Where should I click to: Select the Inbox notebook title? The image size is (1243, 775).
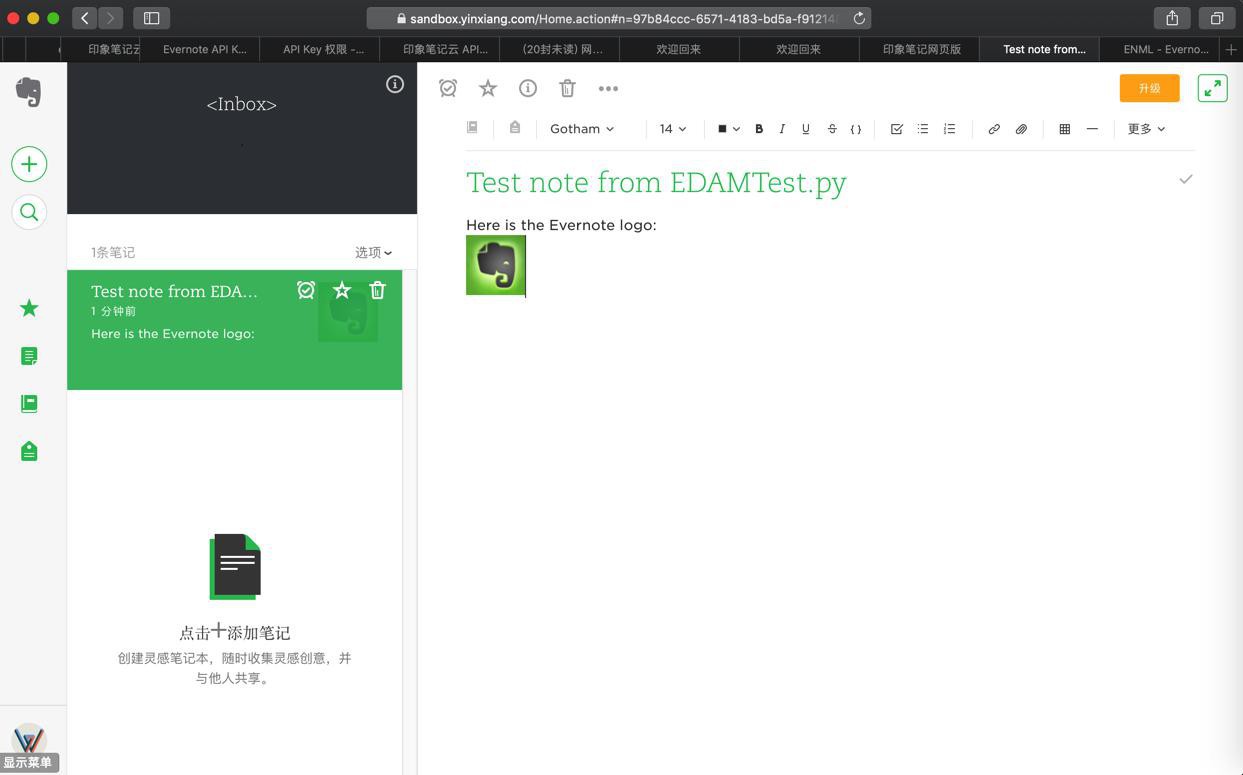pos(241,104)
